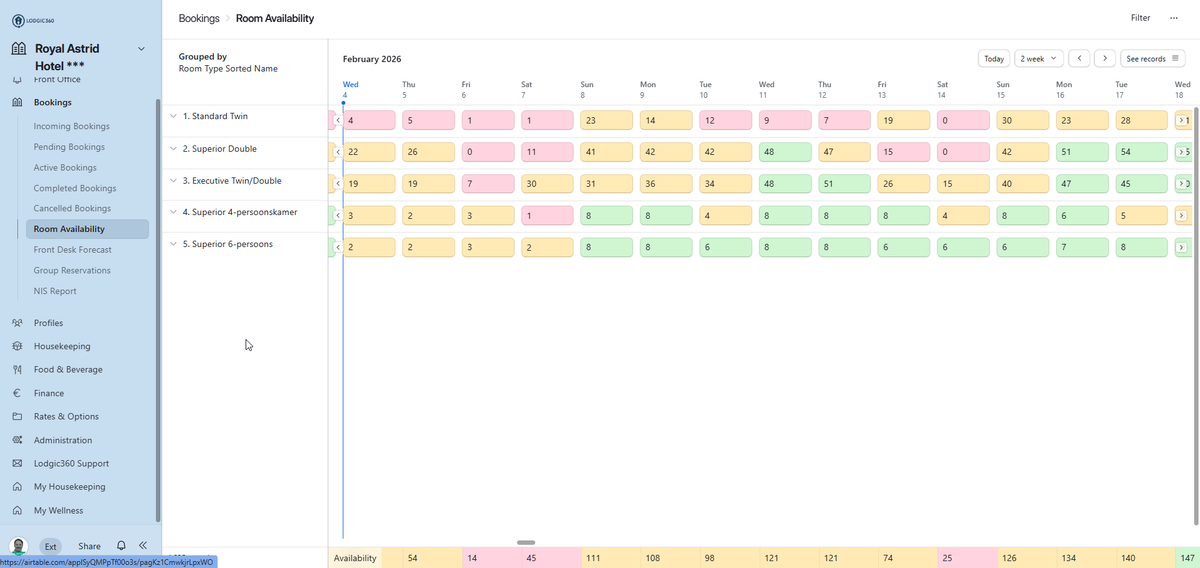Click Superior 6-persoons row's left scroll arrow
The width and height of the screenshot is (1200, 568).
[338, 248]
